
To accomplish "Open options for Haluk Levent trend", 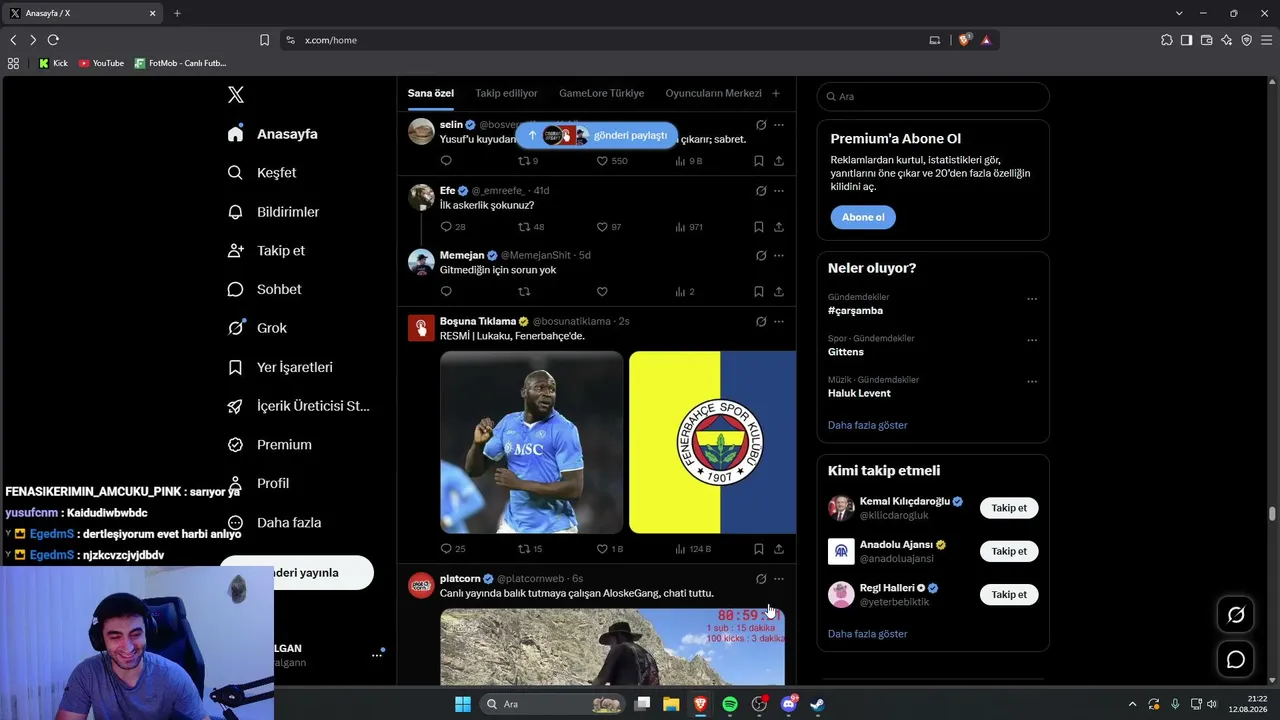I will 1032,382.
